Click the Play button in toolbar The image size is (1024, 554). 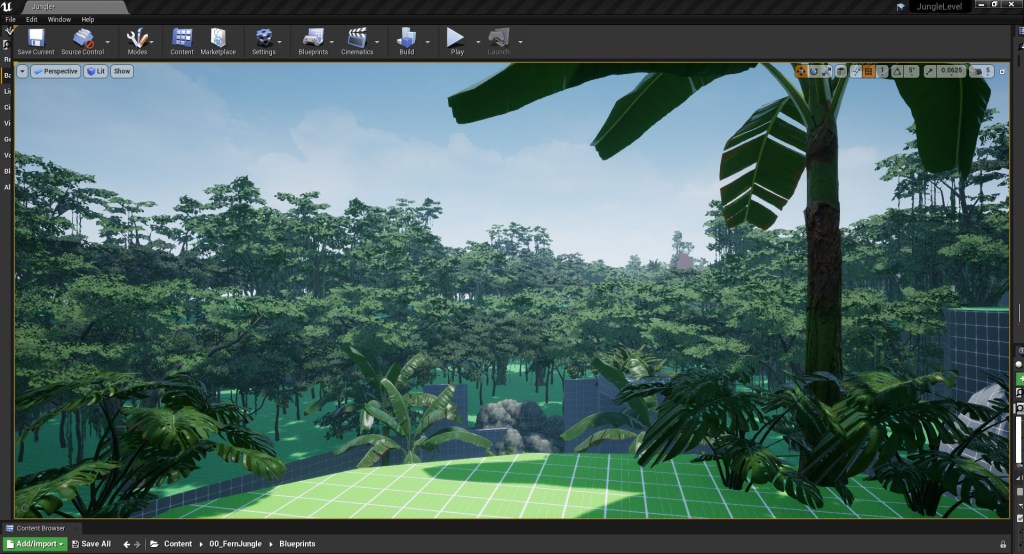tap(456, 41)
